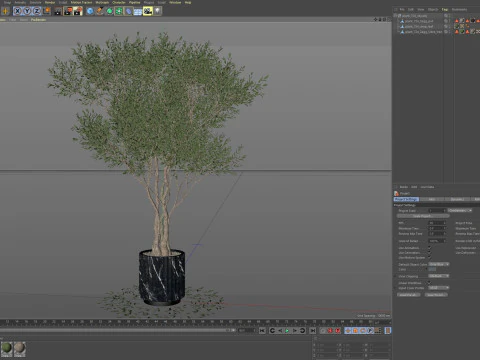Viewport: 480px width, 360px height.
Task: Open the blue deformer objects icon
Action: 129,11
